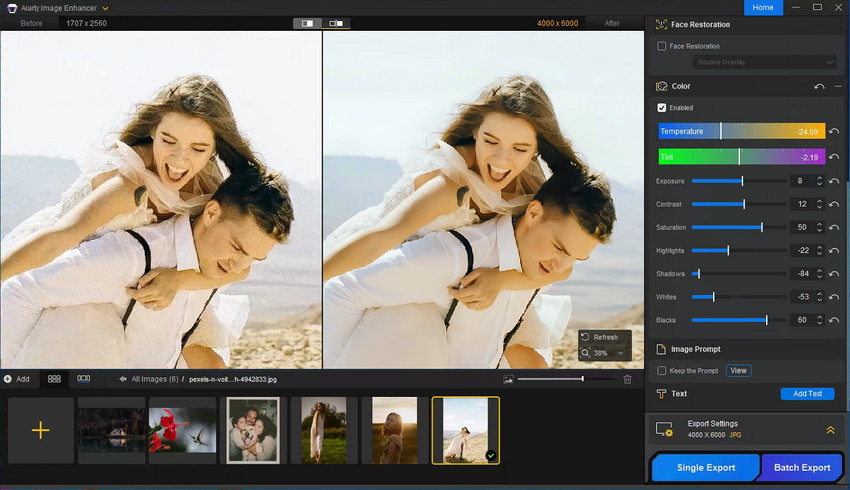Reset Saturation using its undo arrow
Screen dimensions: 850x490
coord(834,228)
